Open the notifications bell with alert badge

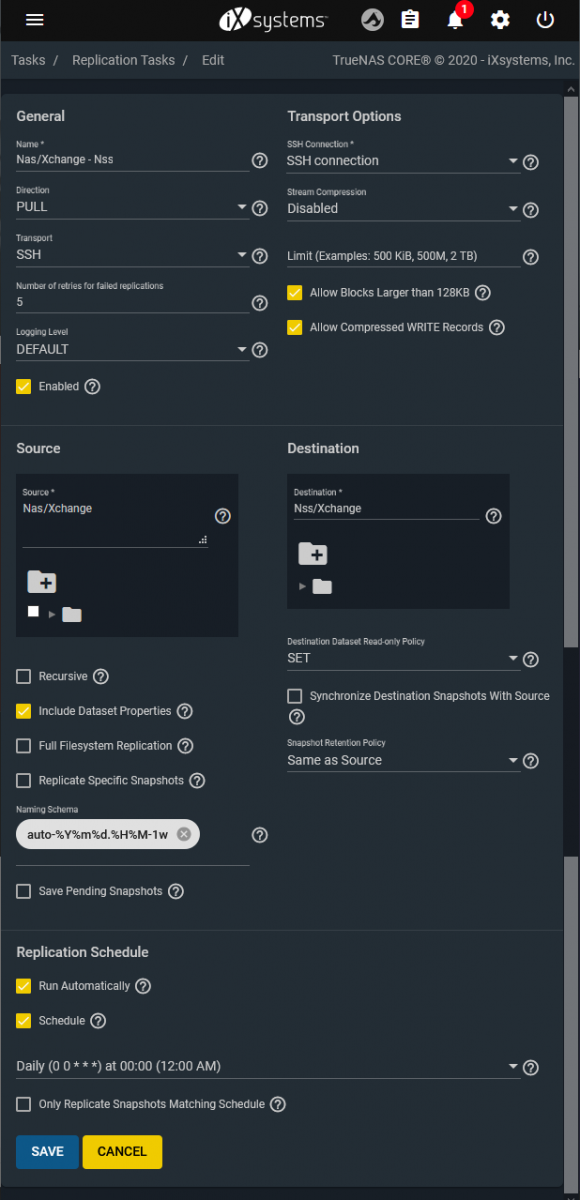coord(456,18)
